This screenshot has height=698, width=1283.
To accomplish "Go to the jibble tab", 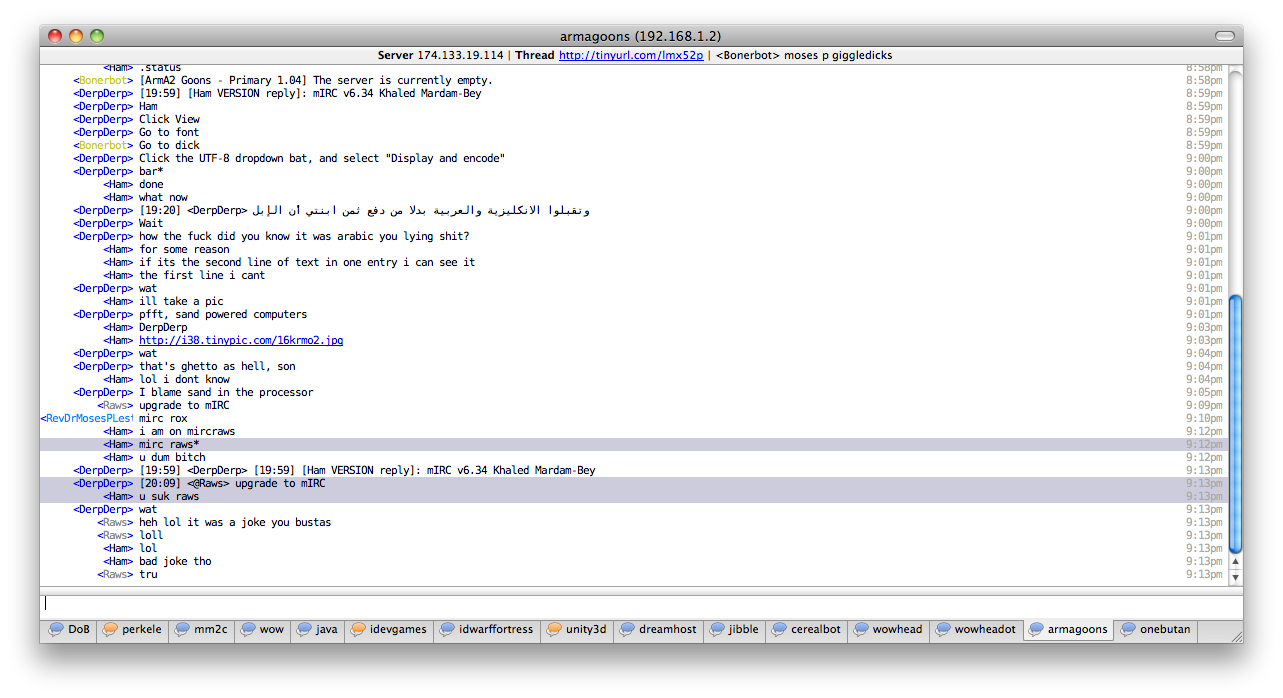I will pyautogui.click(x=743, y=630).
